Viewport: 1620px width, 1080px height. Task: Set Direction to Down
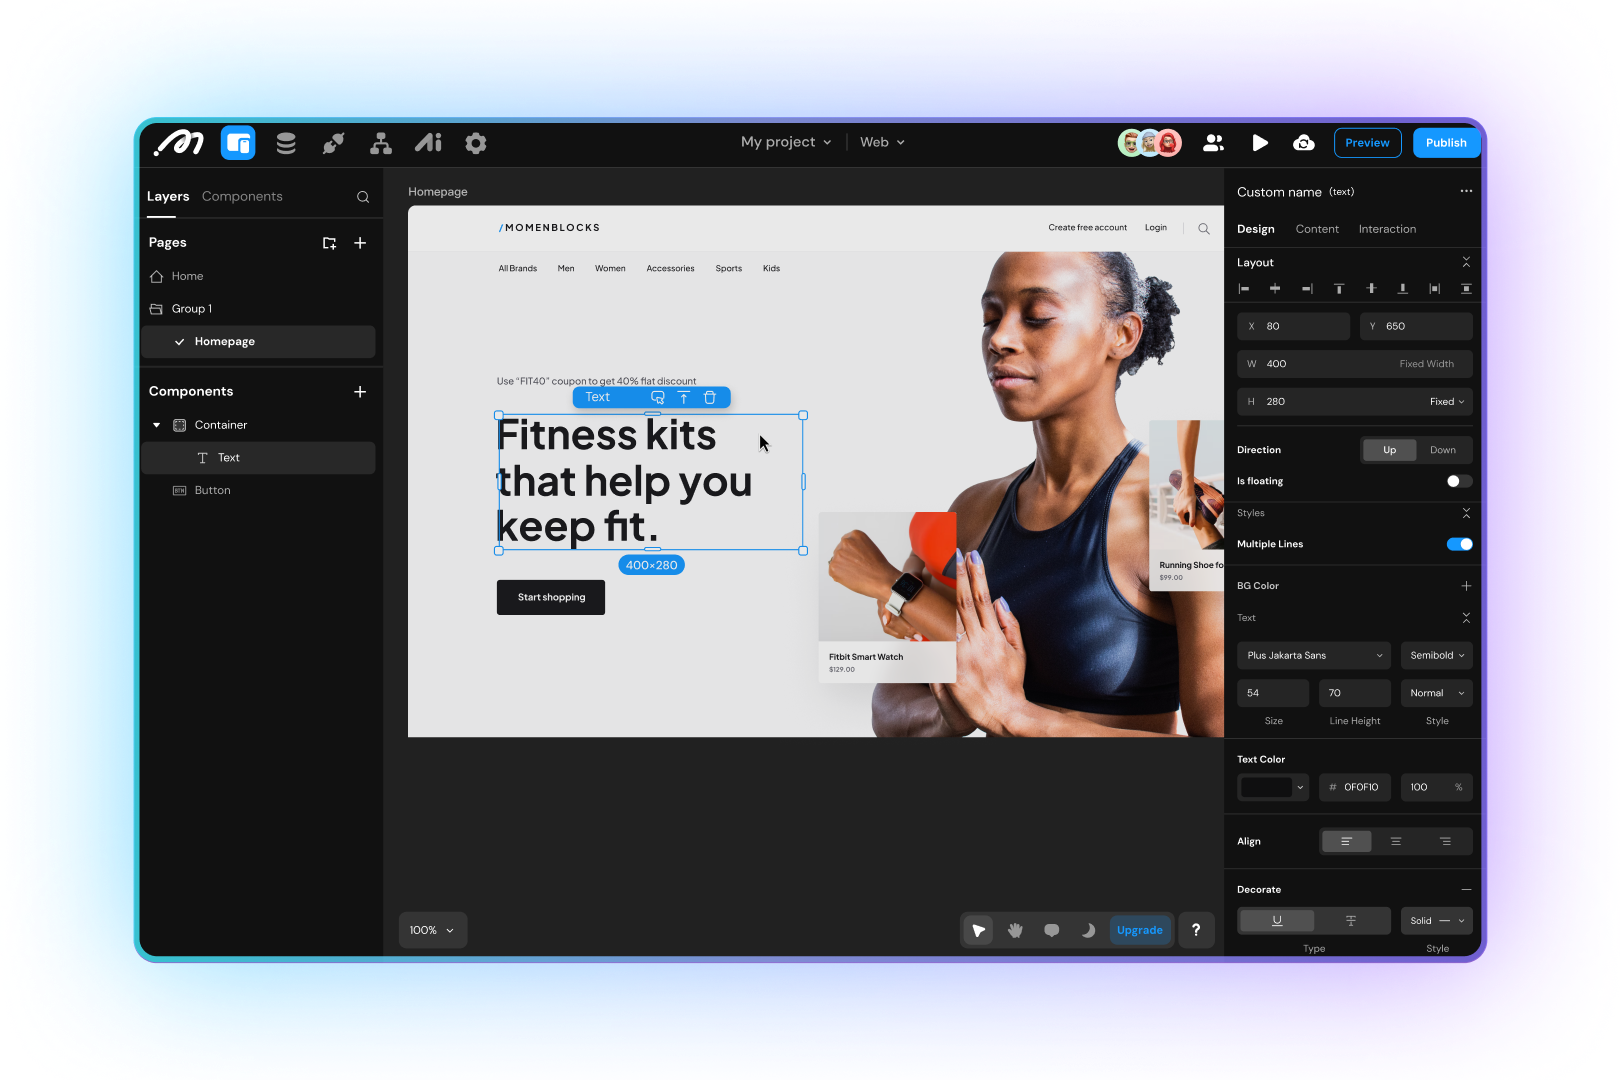click(x=1442, y=450)
